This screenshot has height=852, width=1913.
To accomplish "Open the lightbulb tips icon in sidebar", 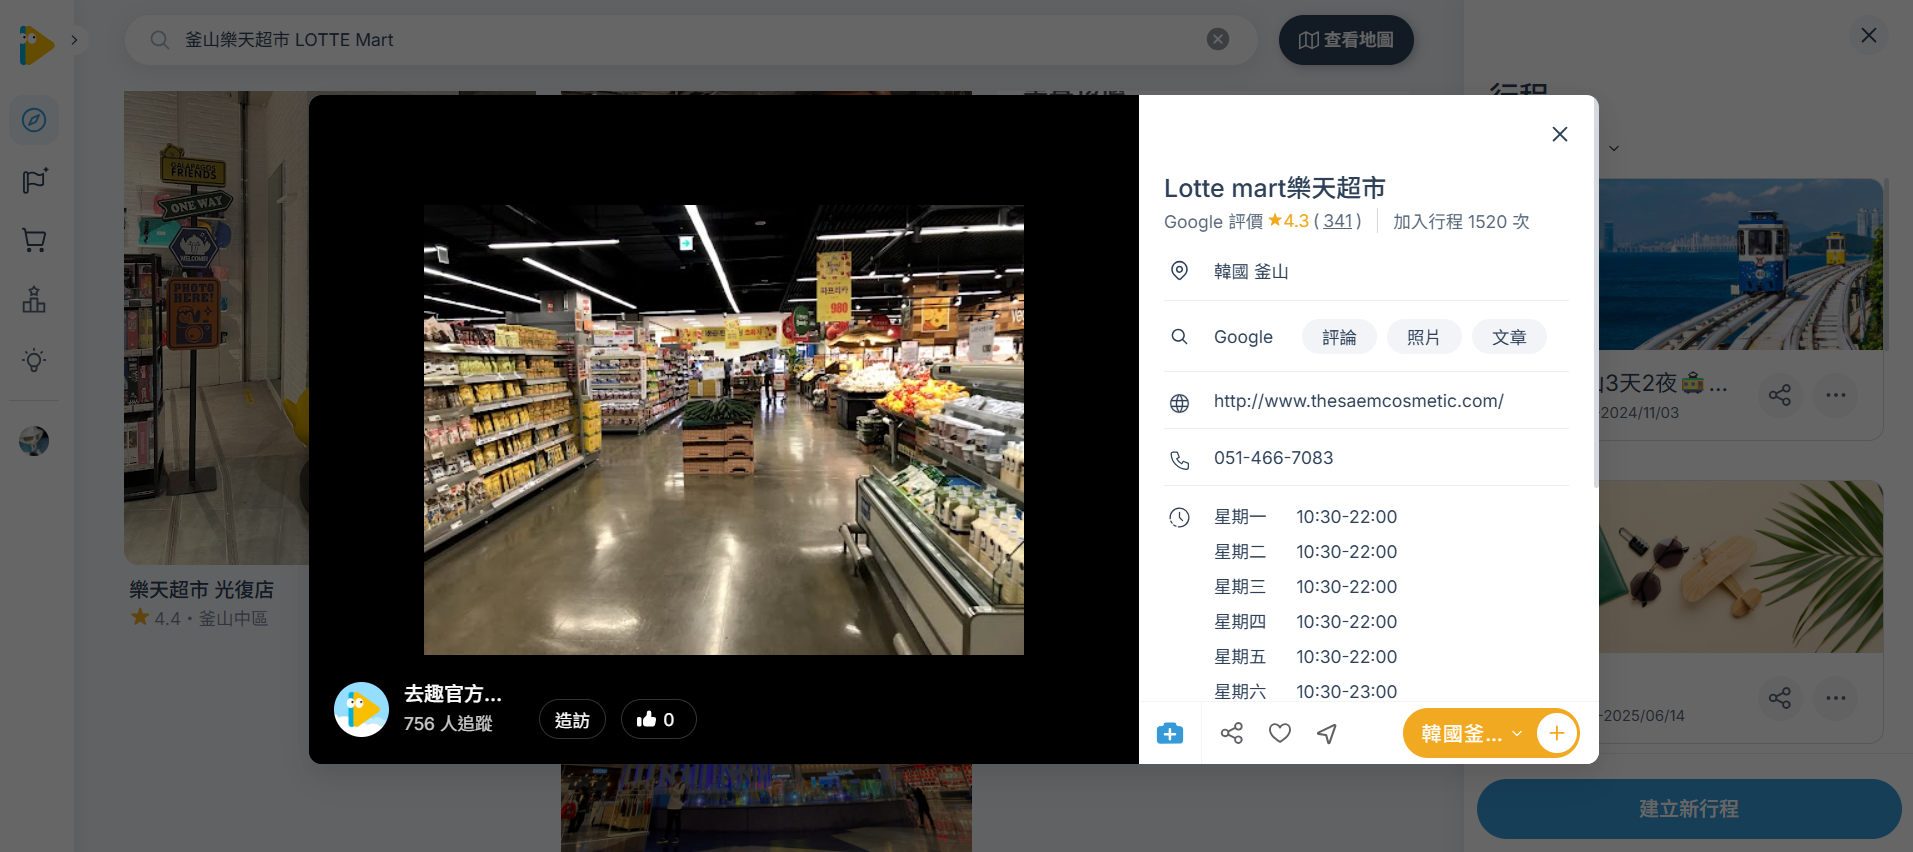I will (x=34, y=360).
